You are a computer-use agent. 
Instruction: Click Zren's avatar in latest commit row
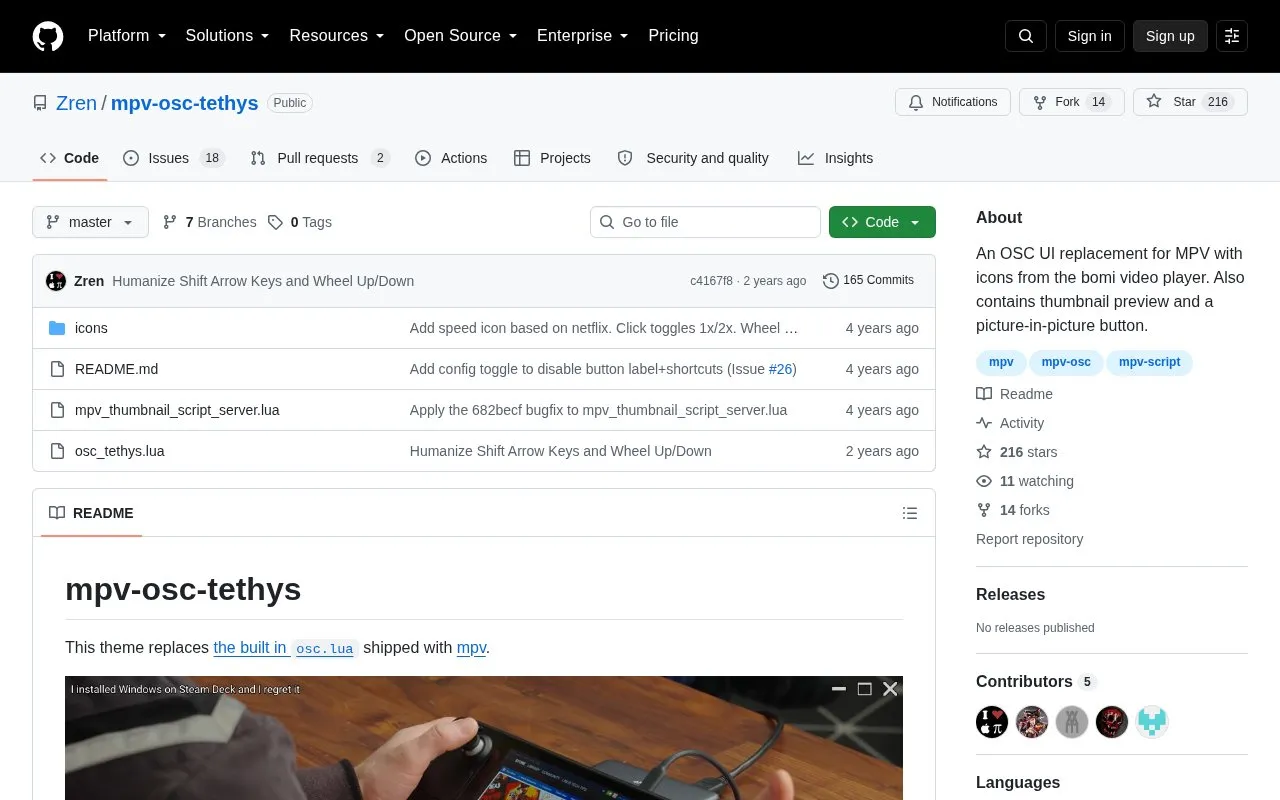pyautogui.click(x=56, y=281)
